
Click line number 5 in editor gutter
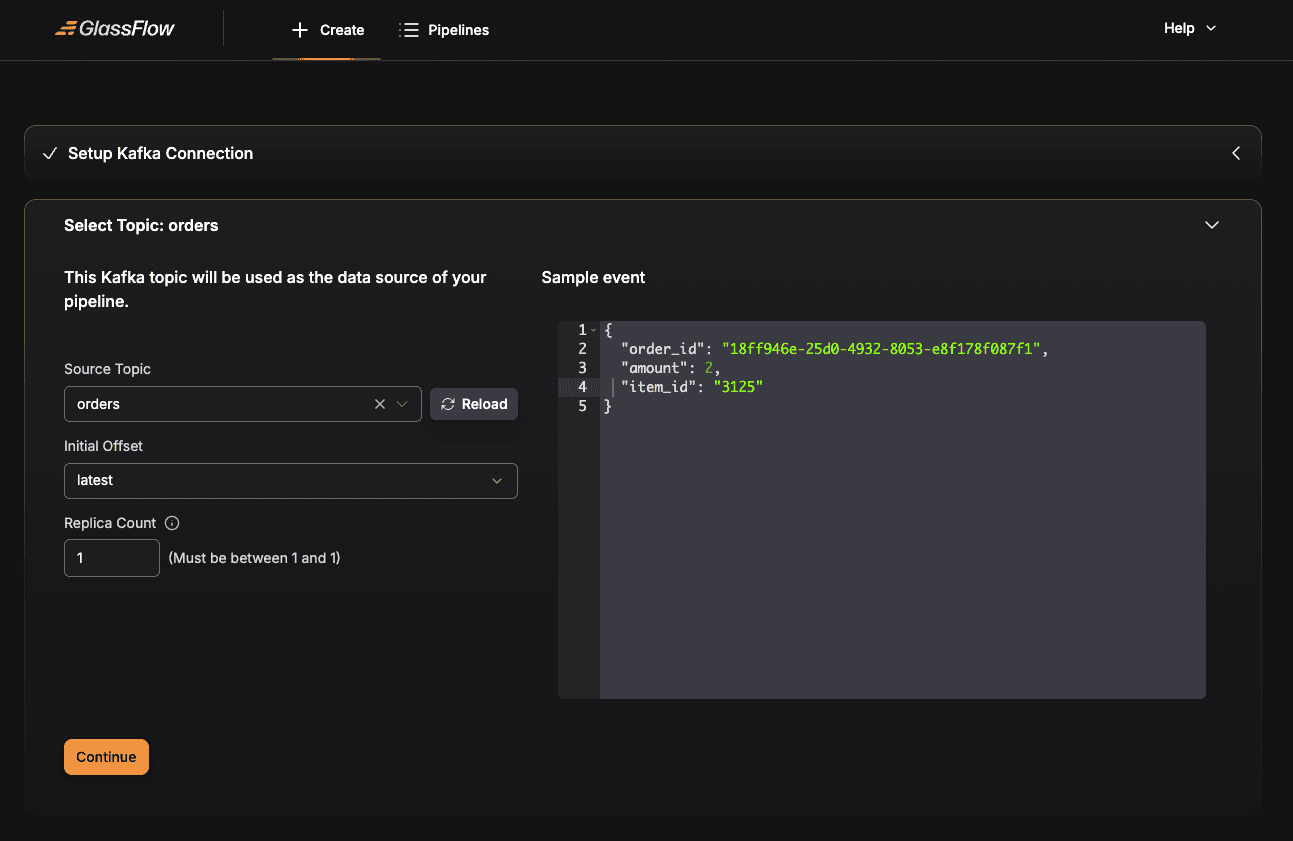pos(582,406)
